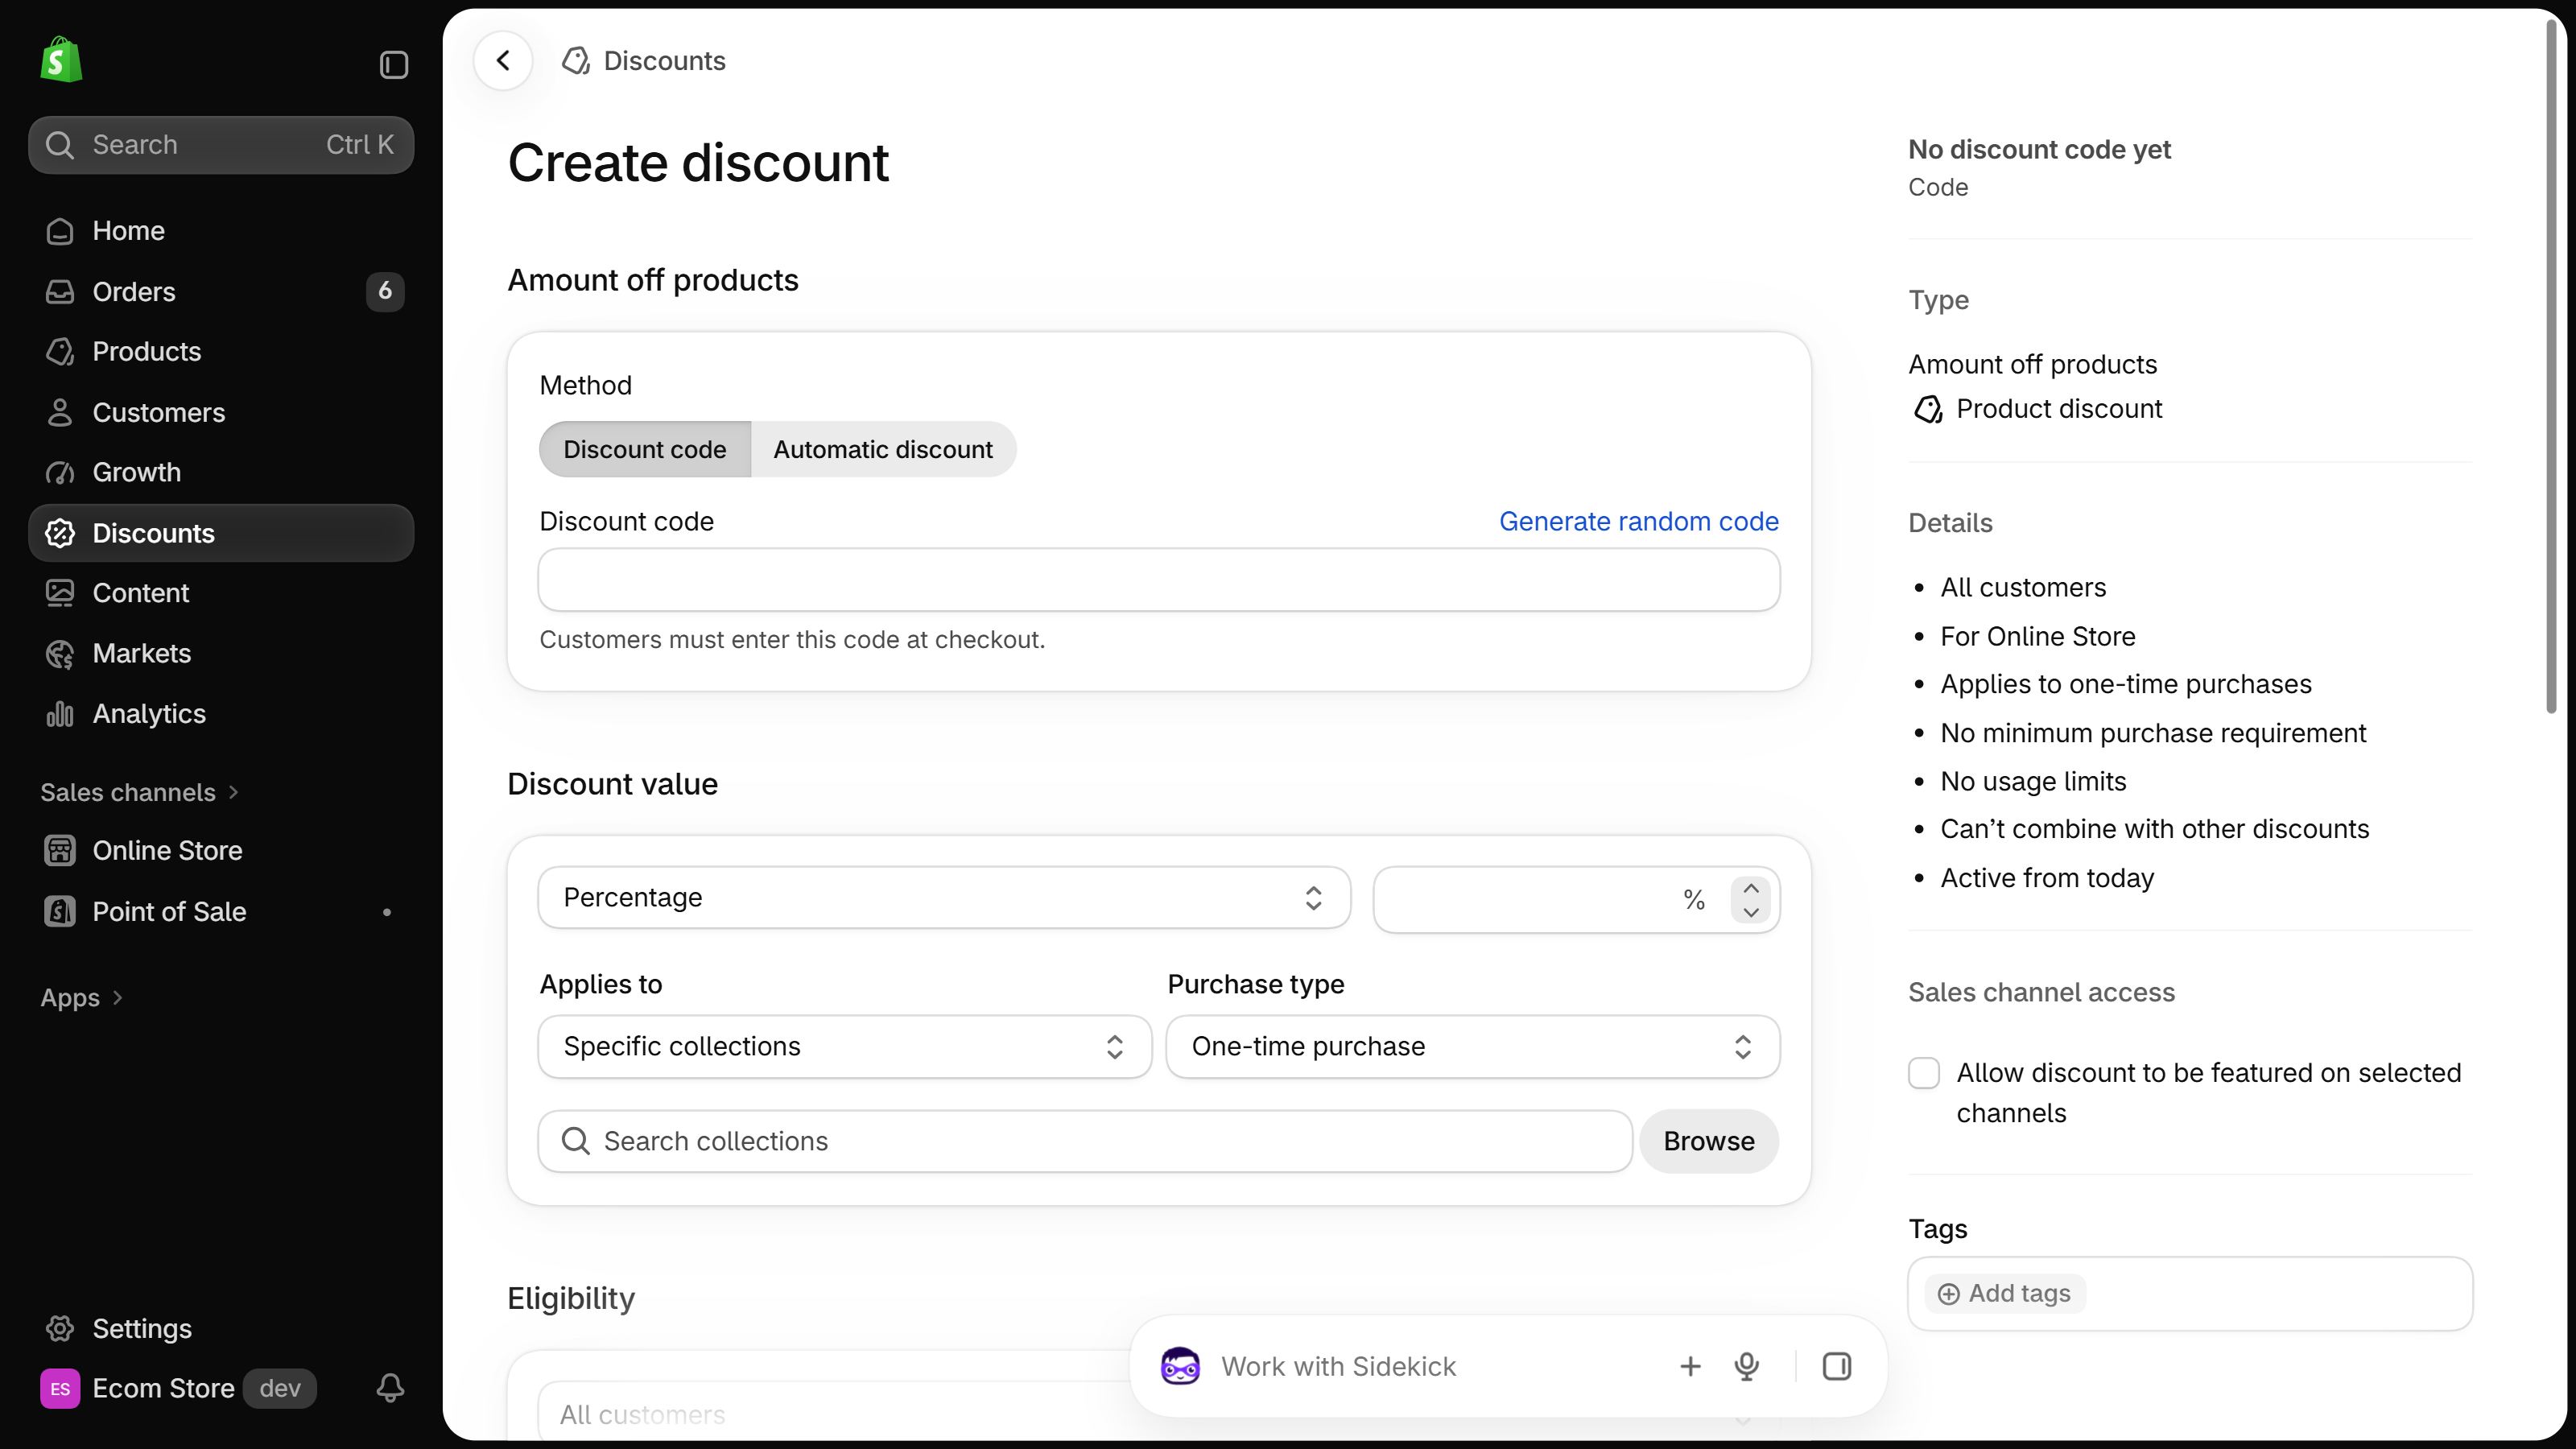Viewport: 2576px width, 1449px height.
Task: Click the Content image icon
Action: [60, 593]
